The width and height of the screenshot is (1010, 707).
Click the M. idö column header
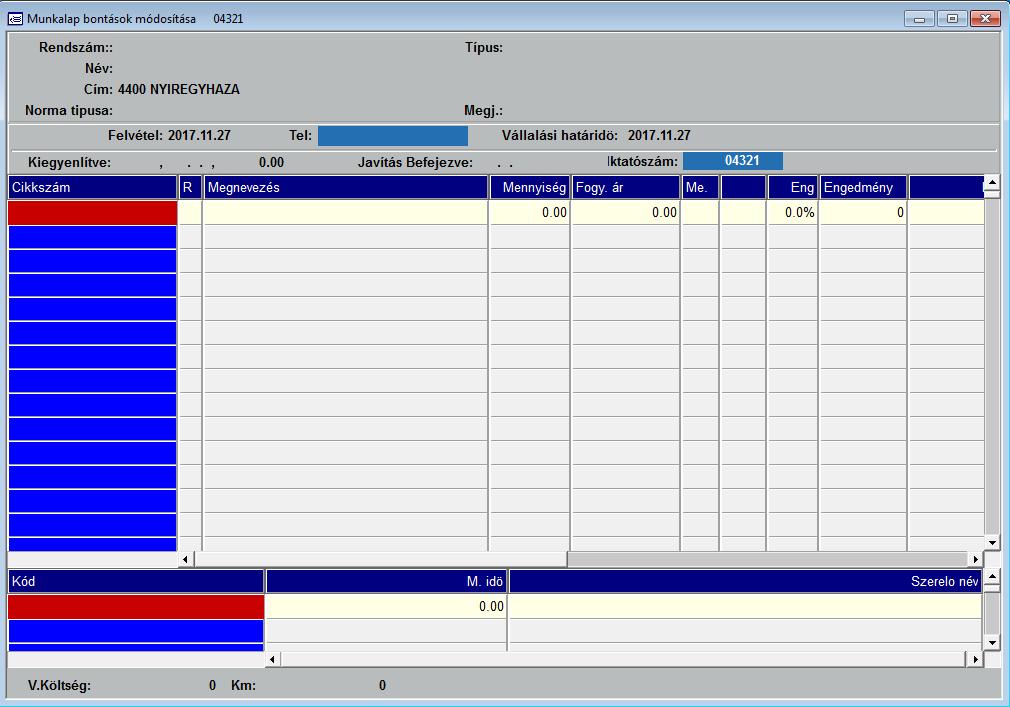(x=386, y=581)
